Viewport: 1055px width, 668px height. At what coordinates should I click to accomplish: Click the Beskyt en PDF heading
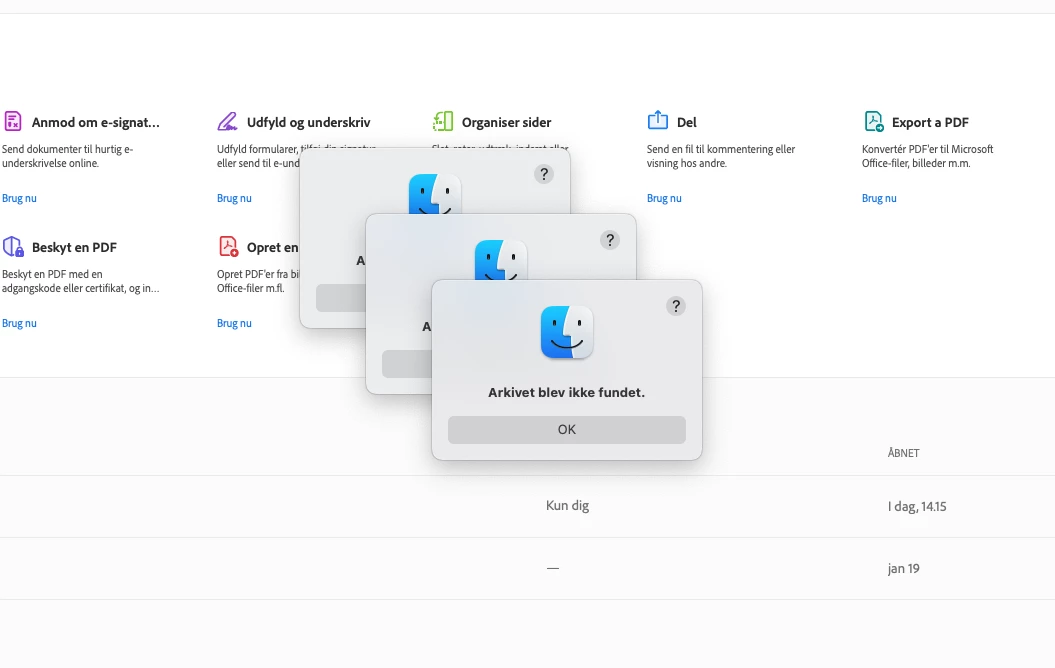coord(74,248)
